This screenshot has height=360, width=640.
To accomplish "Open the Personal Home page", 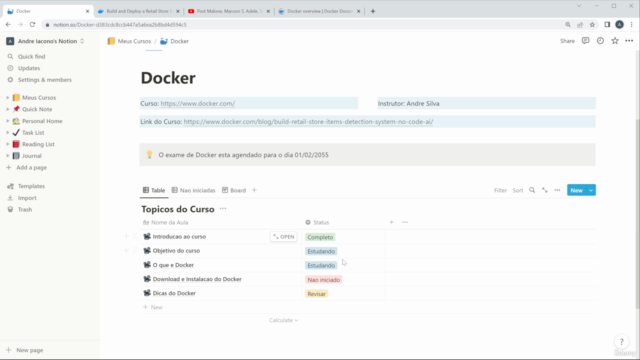I will pos(42,121).
